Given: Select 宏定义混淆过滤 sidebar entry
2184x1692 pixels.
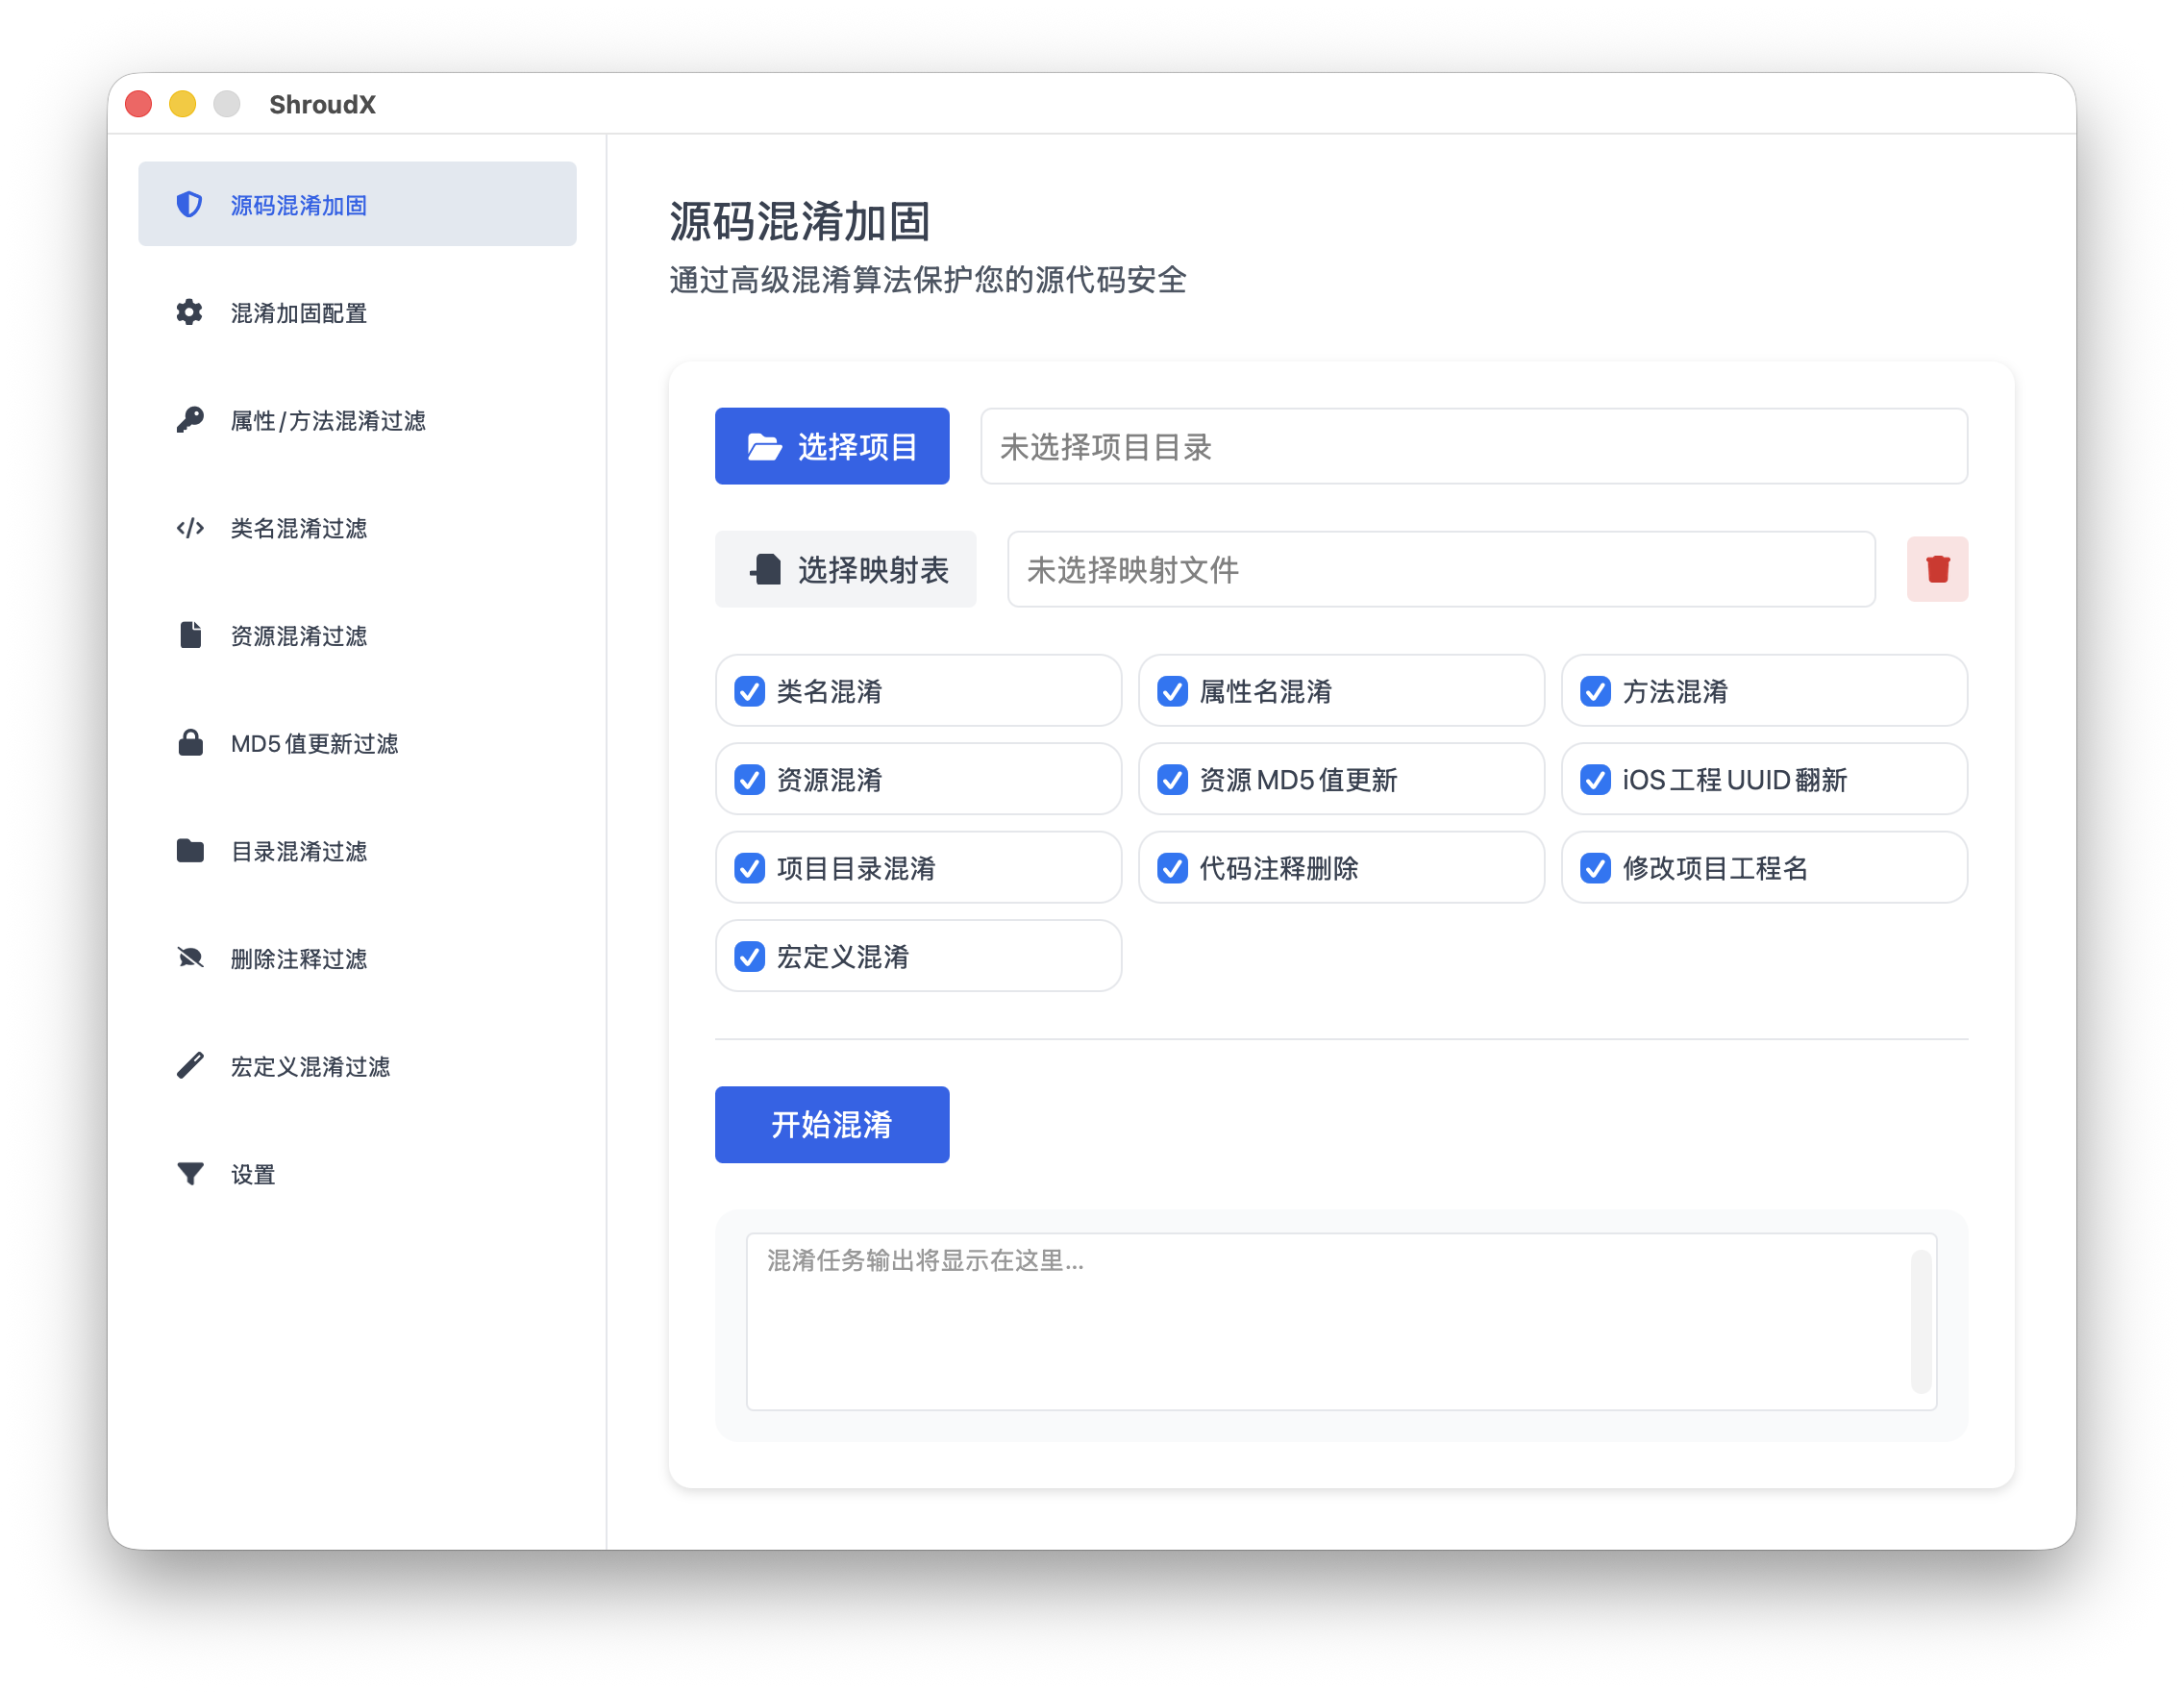Looking at the screenshot, I should [x=357, y=1066].
